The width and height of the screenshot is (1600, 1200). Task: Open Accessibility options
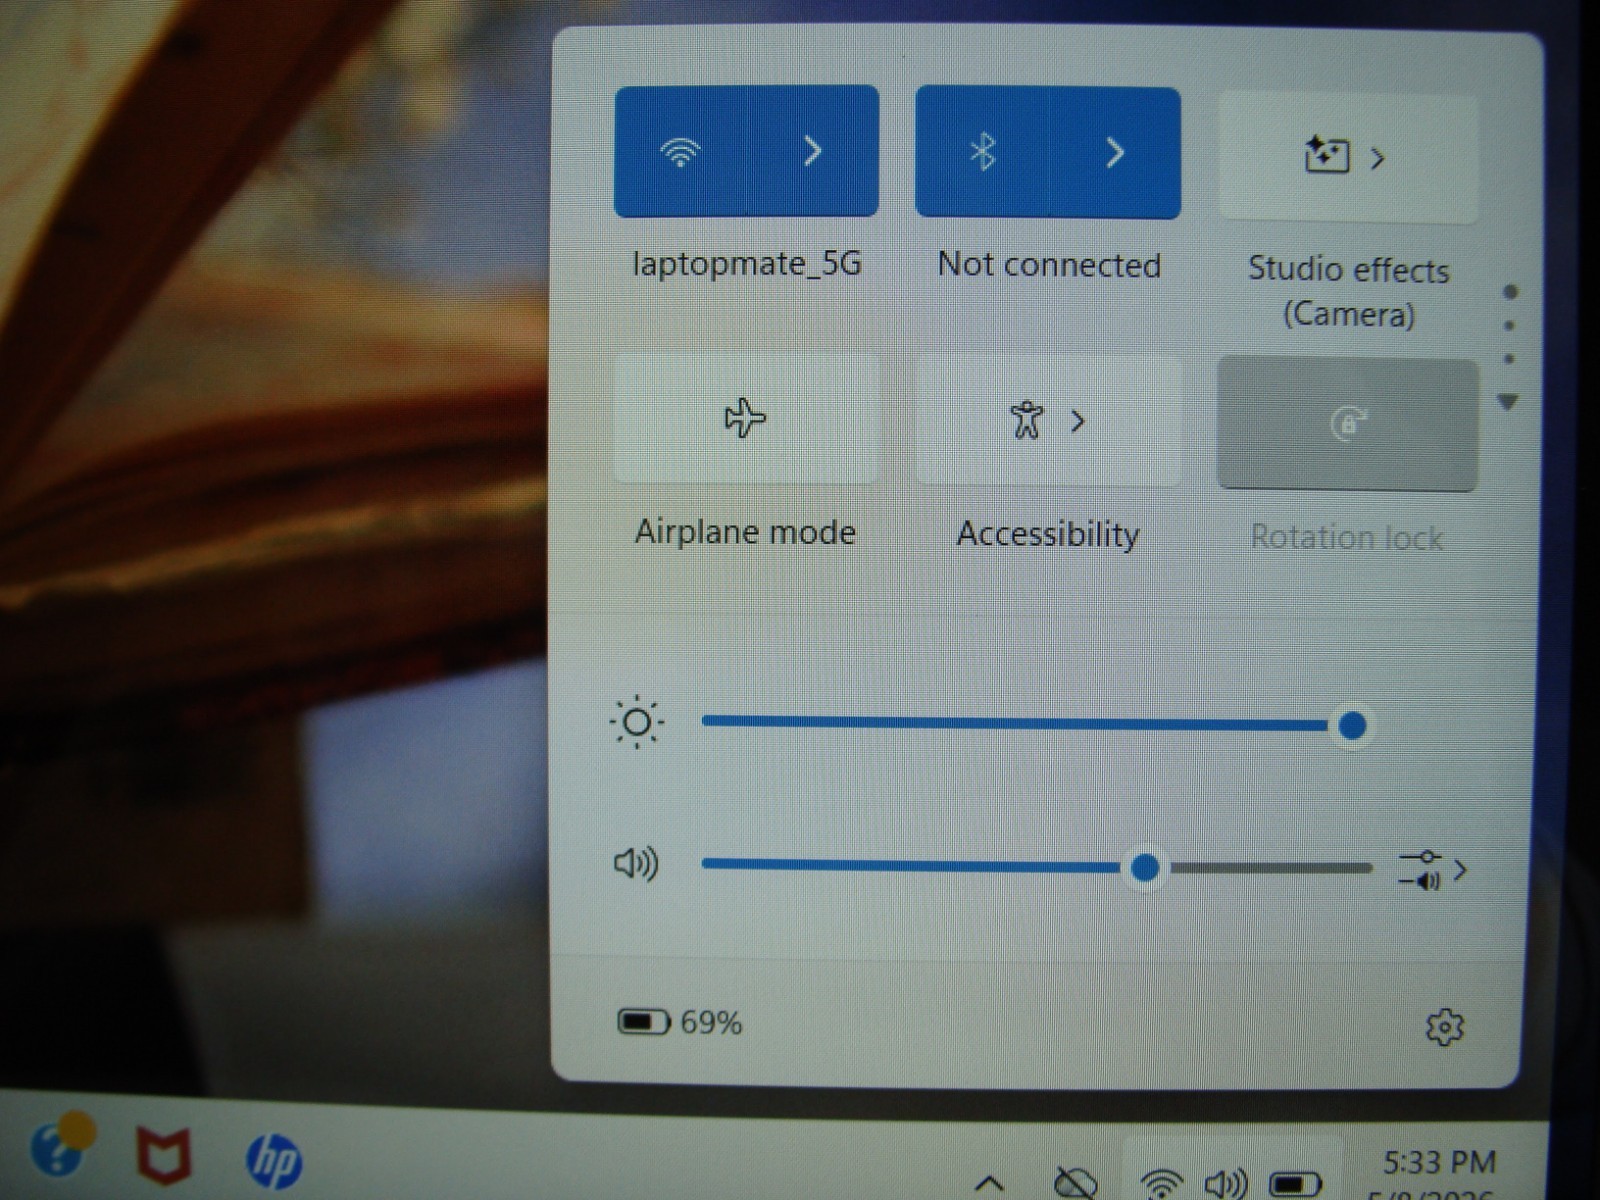click(x=1048, y=421)
